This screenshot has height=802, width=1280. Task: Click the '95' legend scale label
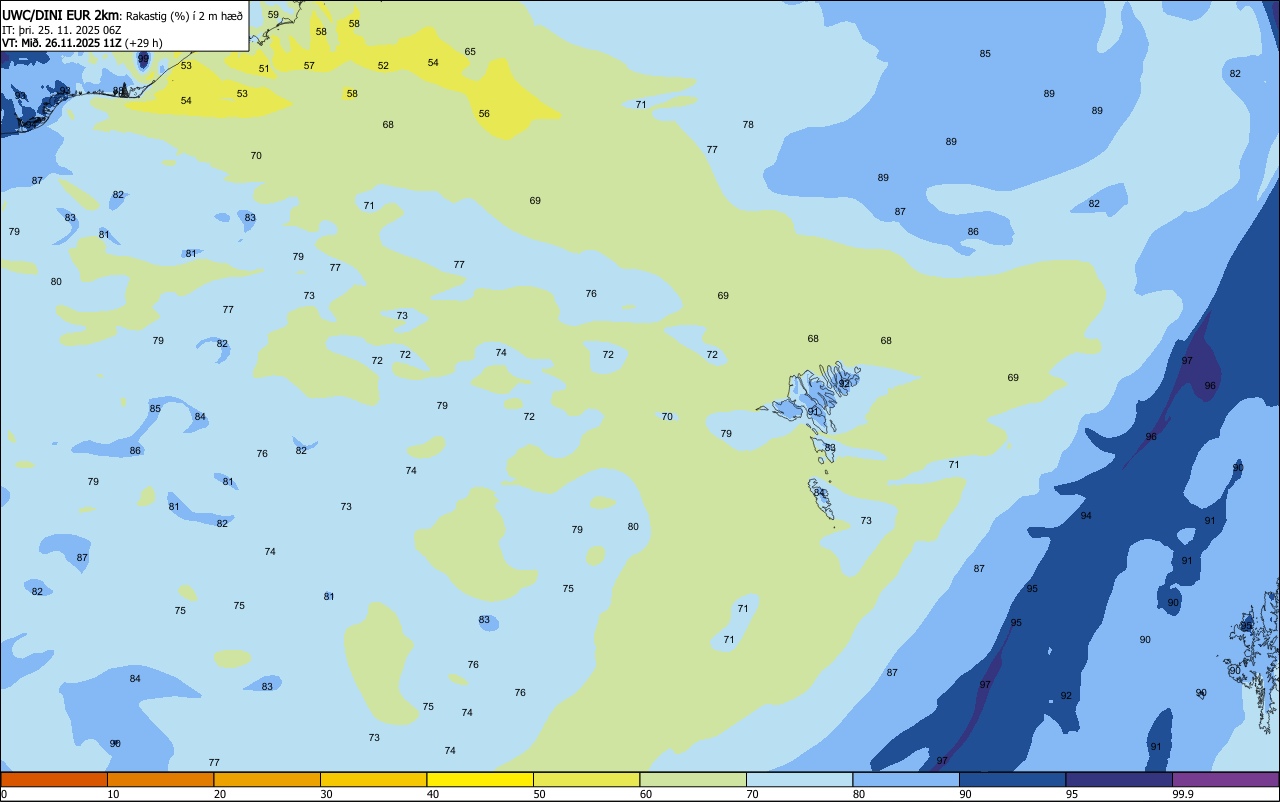pyautogui.click(x=1072, y=794)
